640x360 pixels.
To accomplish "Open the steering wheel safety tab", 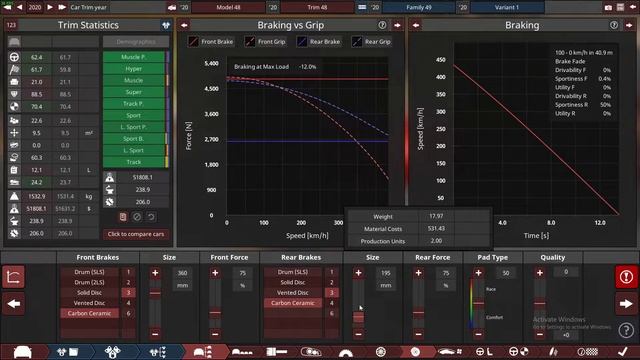I will click(519, 351).
